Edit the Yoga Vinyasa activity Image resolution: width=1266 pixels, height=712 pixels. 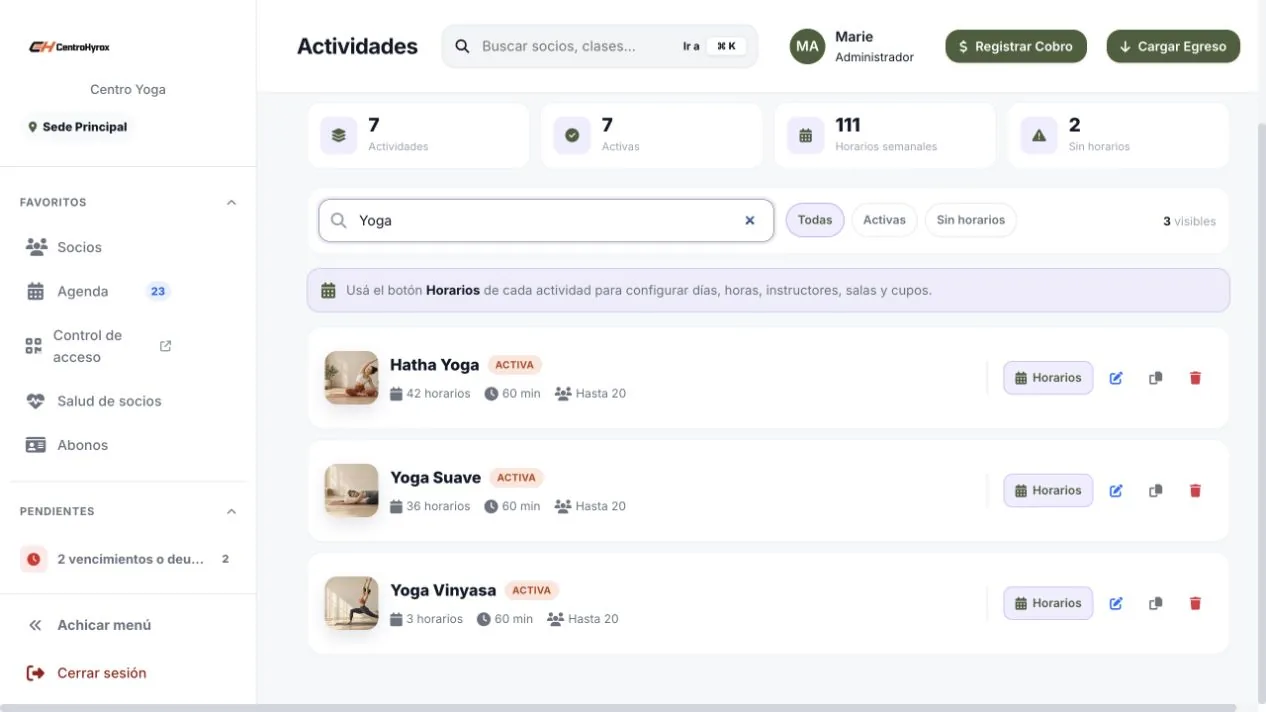[x=1116, y=604]
